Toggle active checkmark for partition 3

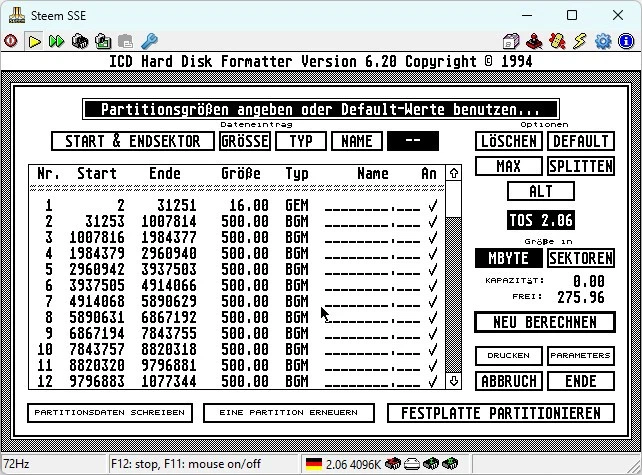coord(432,237)
